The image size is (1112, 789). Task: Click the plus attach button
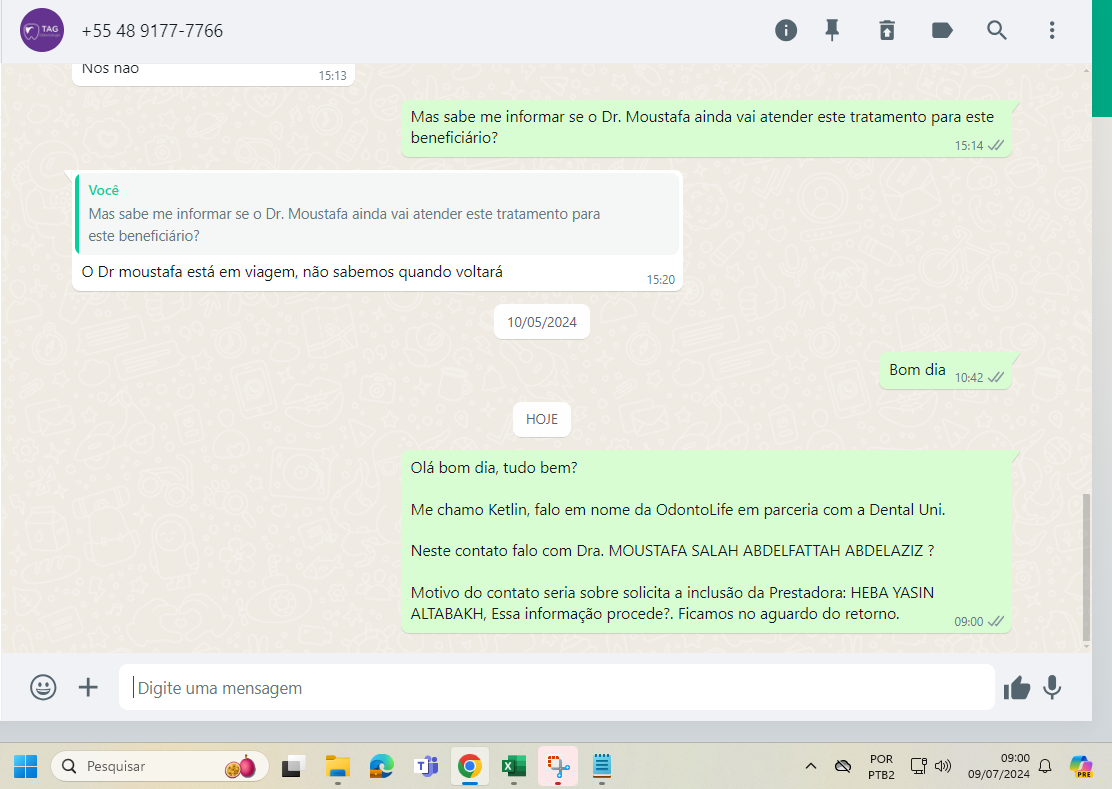click(x=88, y=687)
